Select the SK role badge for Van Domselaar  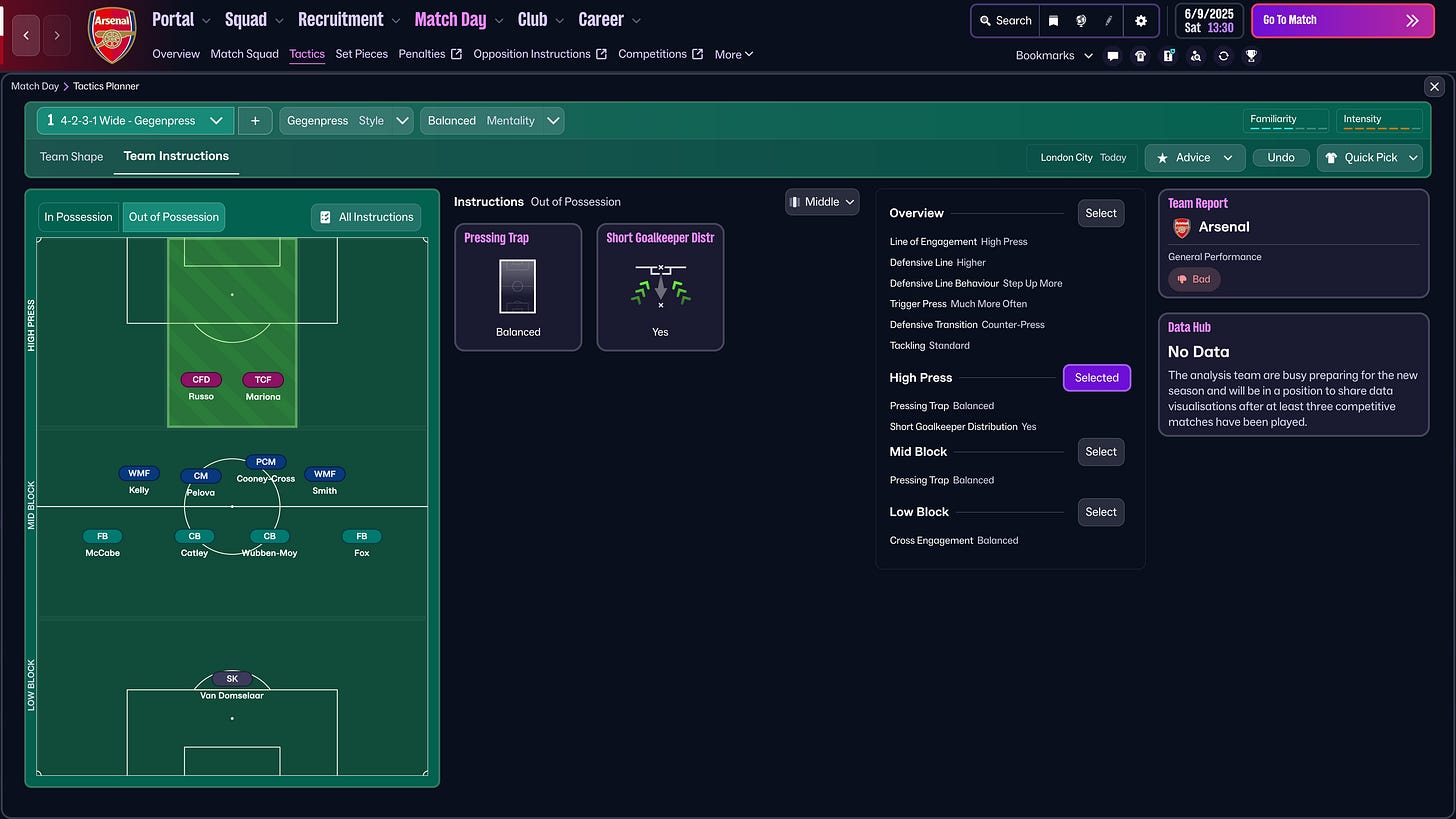tap(232, 679)
